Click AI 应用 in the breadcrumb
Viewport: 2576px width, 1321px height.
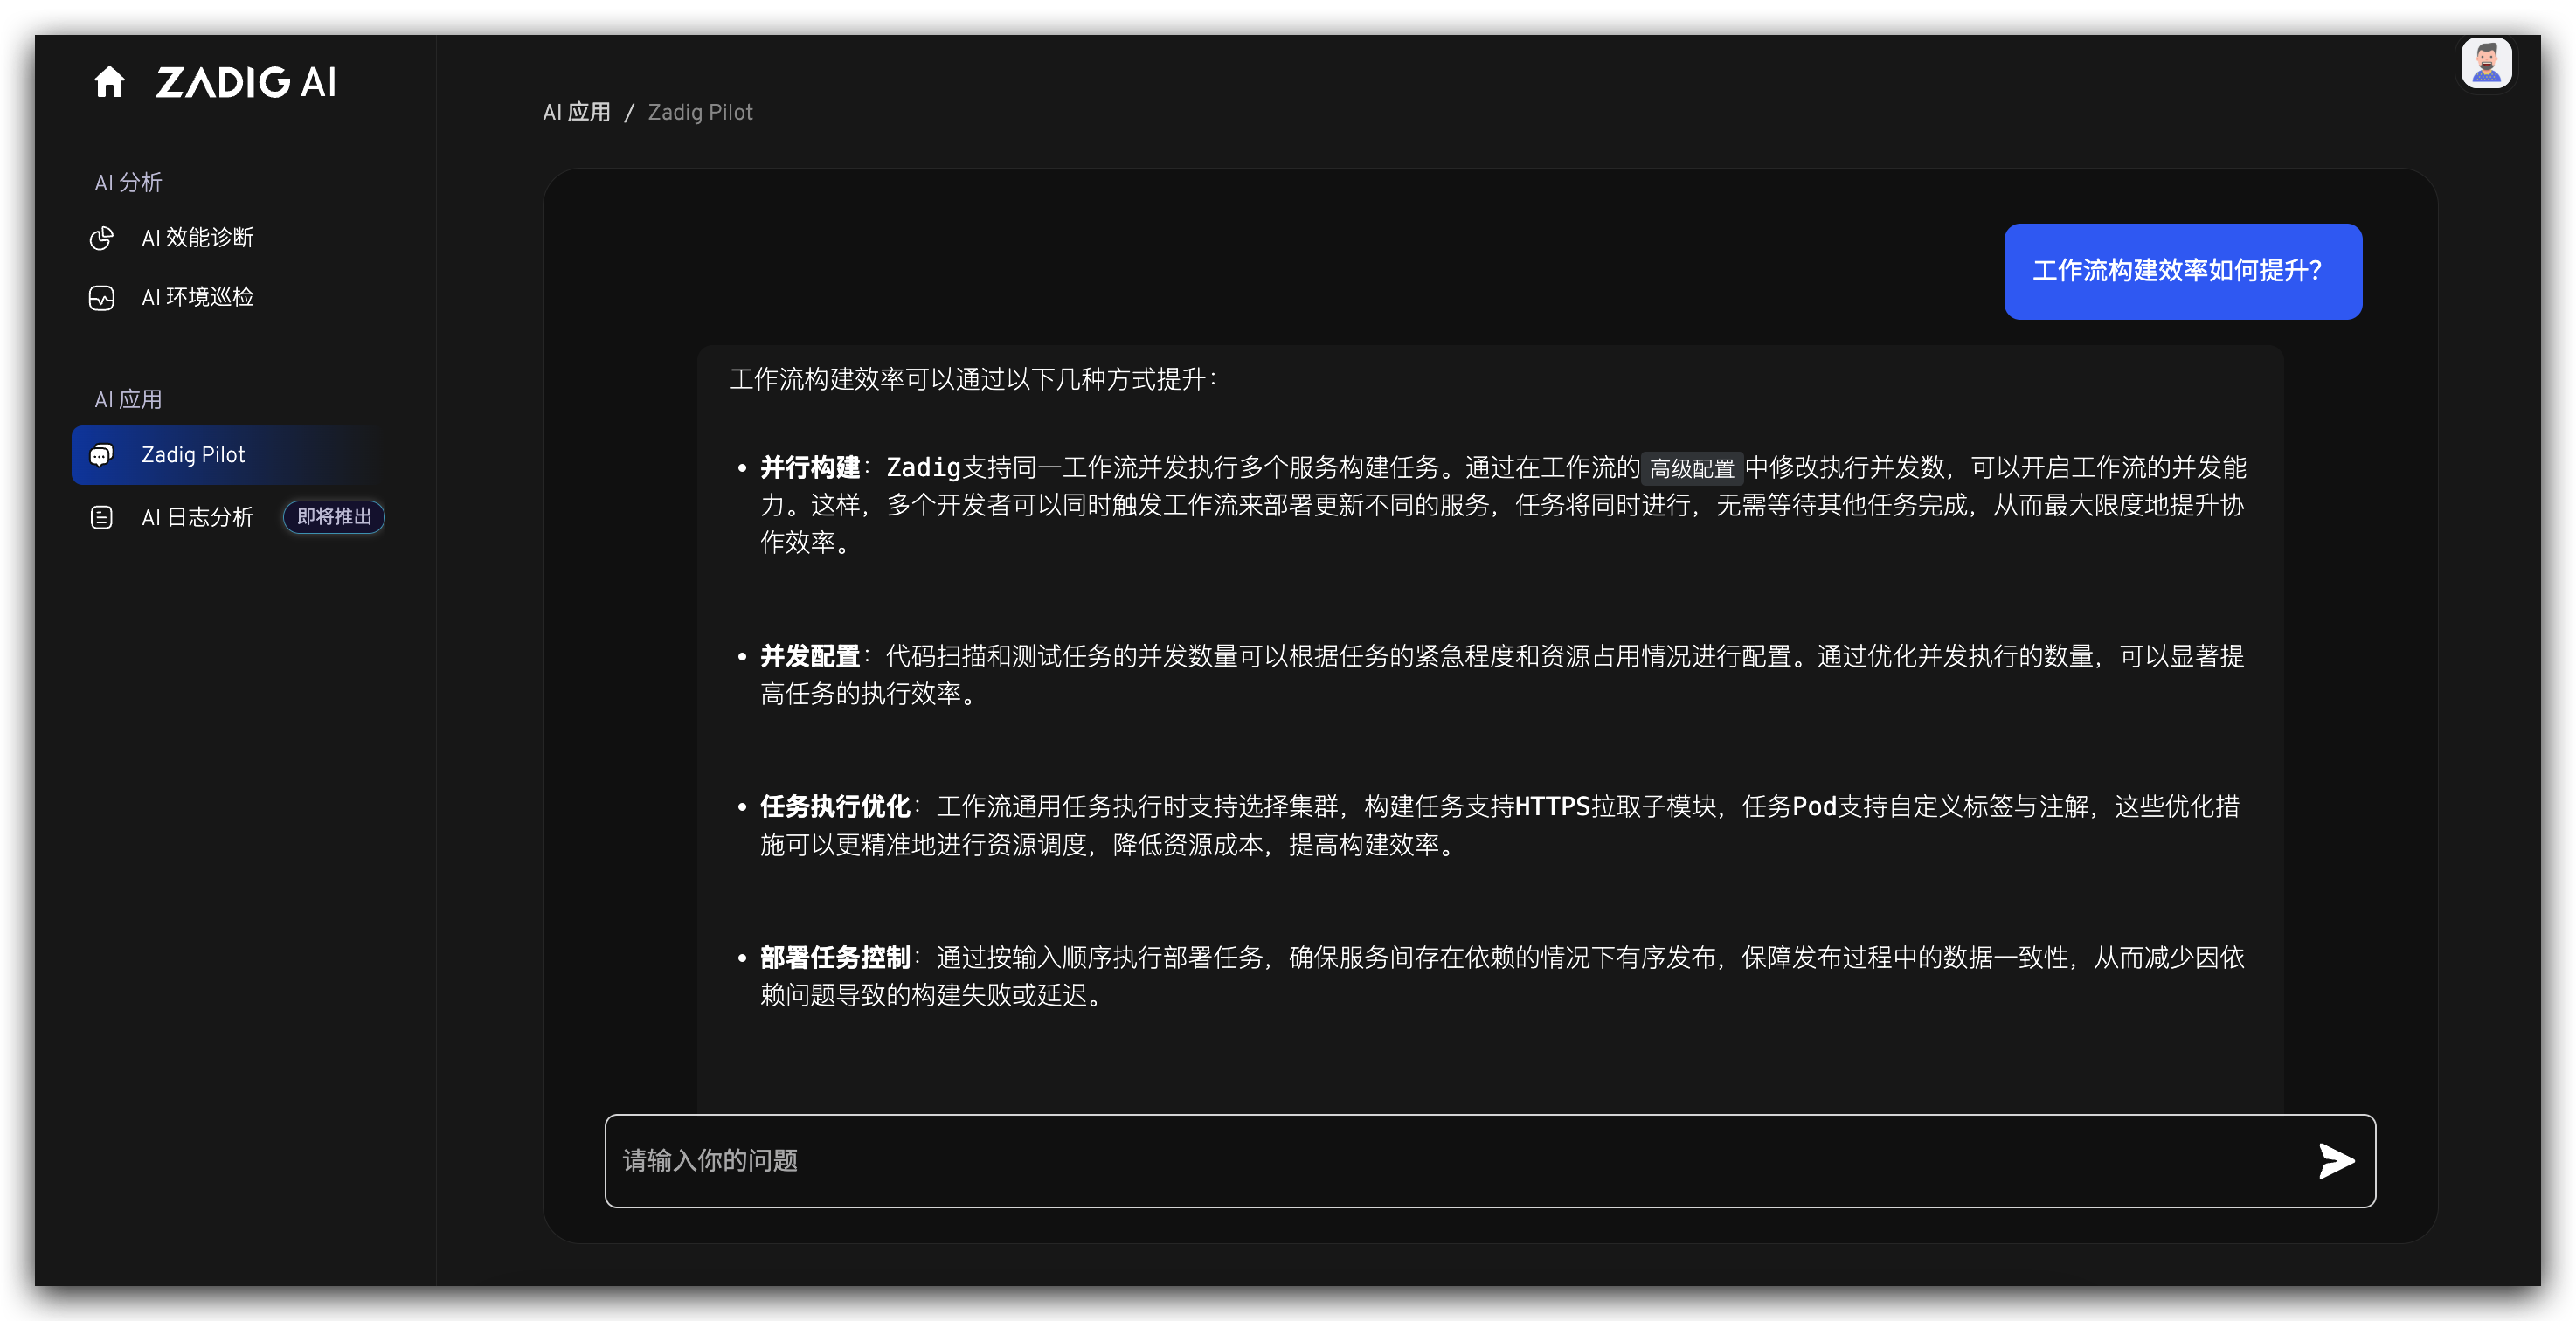coord(577,113)
